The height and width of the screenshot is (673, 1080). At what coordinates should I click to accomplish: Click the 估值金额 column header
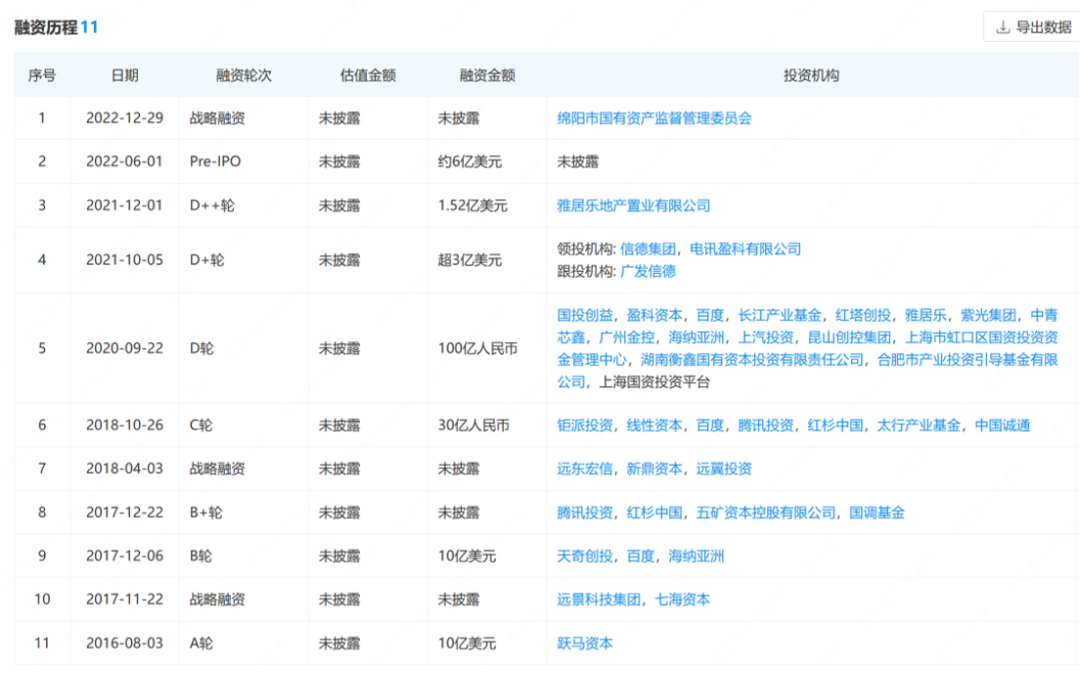tap(368, 75)
